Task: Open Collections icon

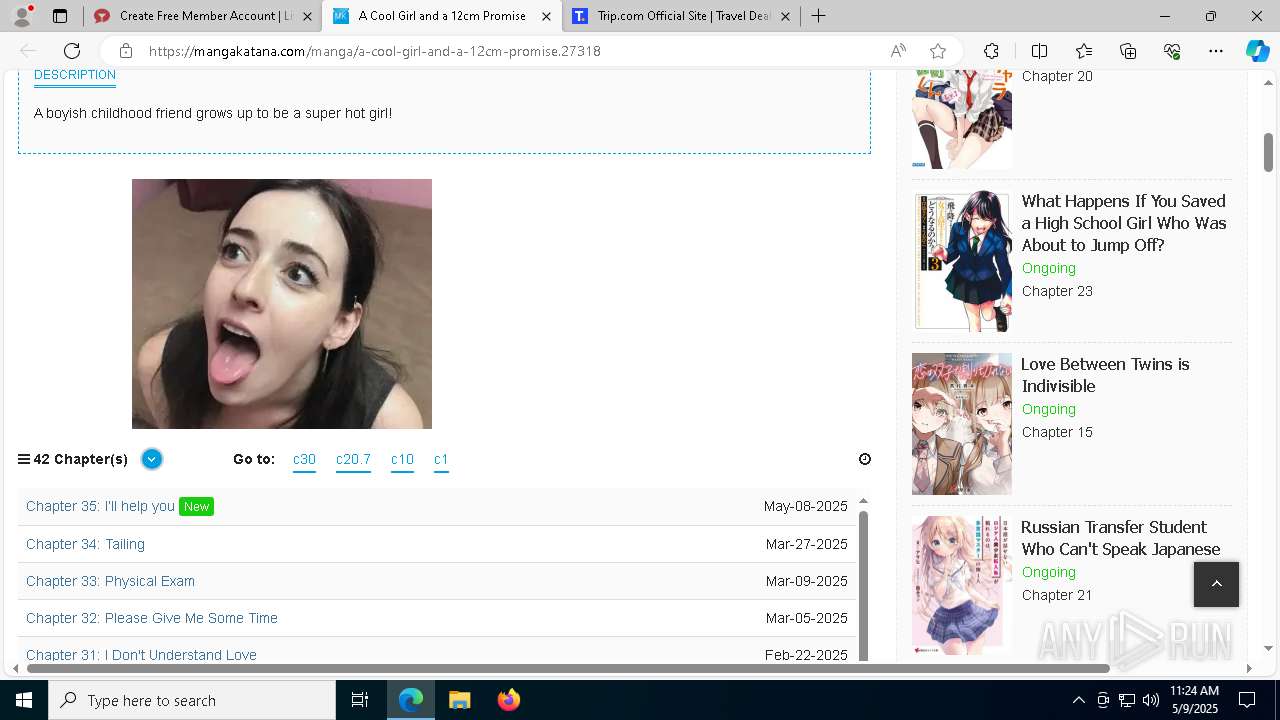Action: pos(1128,51)
